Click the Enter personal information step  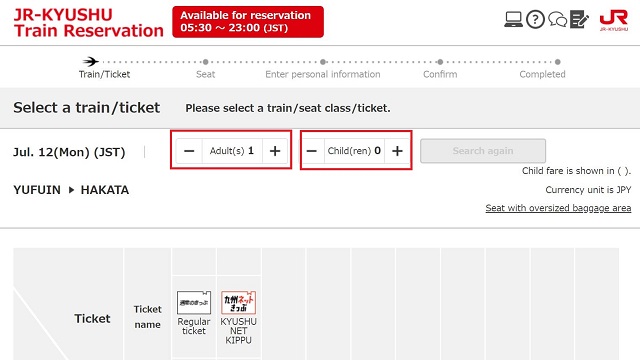tap(322, 74)
